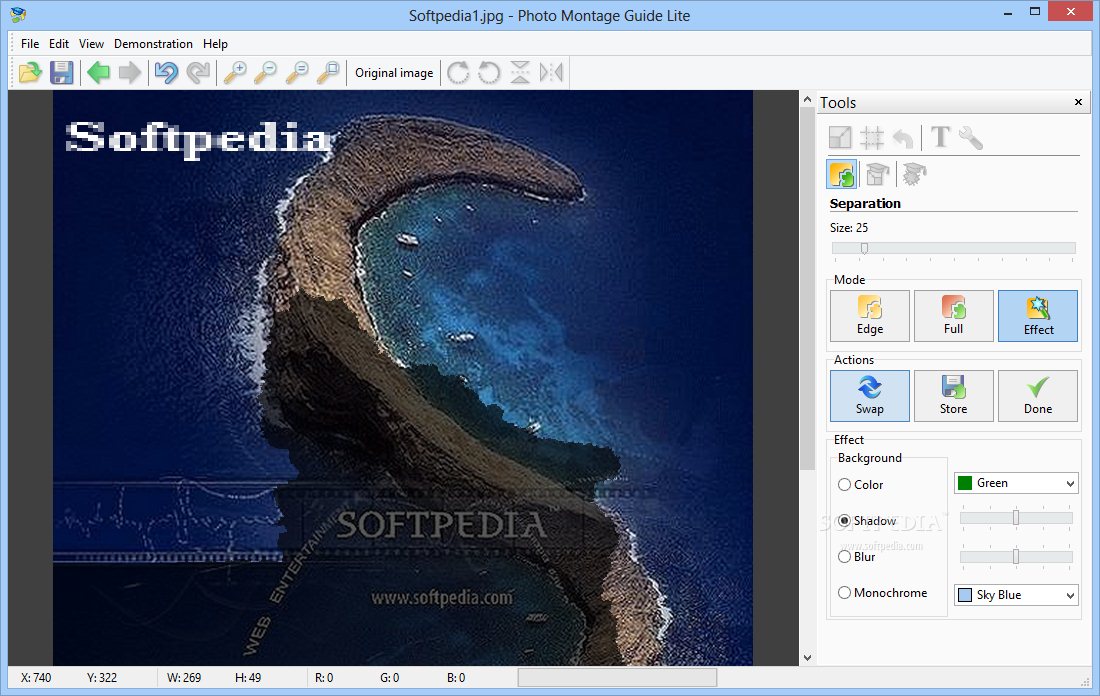Open the Green color dropdown
This screenshot has width=1100, height=696.
point(1016,483)
